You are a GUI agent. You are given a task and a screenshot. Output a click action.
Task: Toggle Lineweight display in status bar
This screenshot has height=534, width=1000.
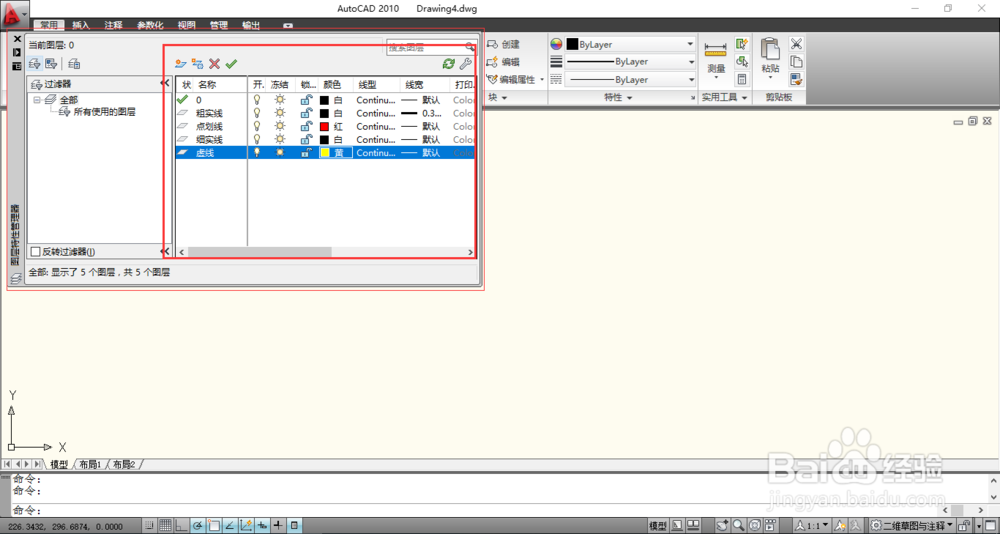(278, 526)
